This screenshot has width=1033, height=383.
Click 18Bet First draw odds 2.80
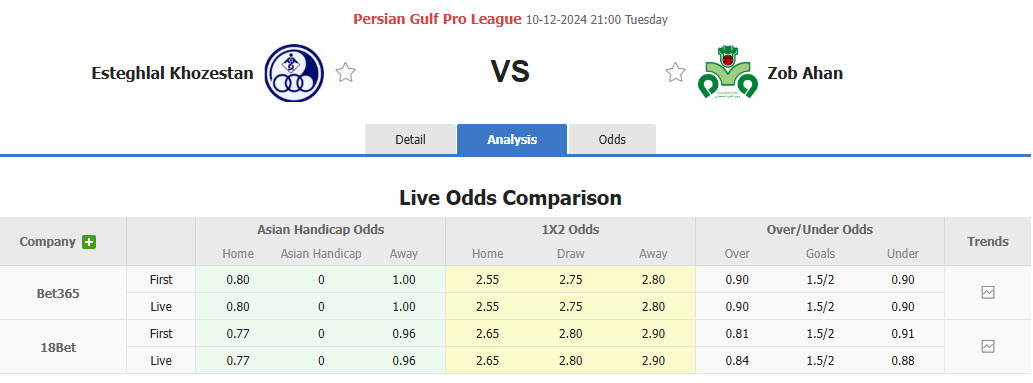click(571, 334)
